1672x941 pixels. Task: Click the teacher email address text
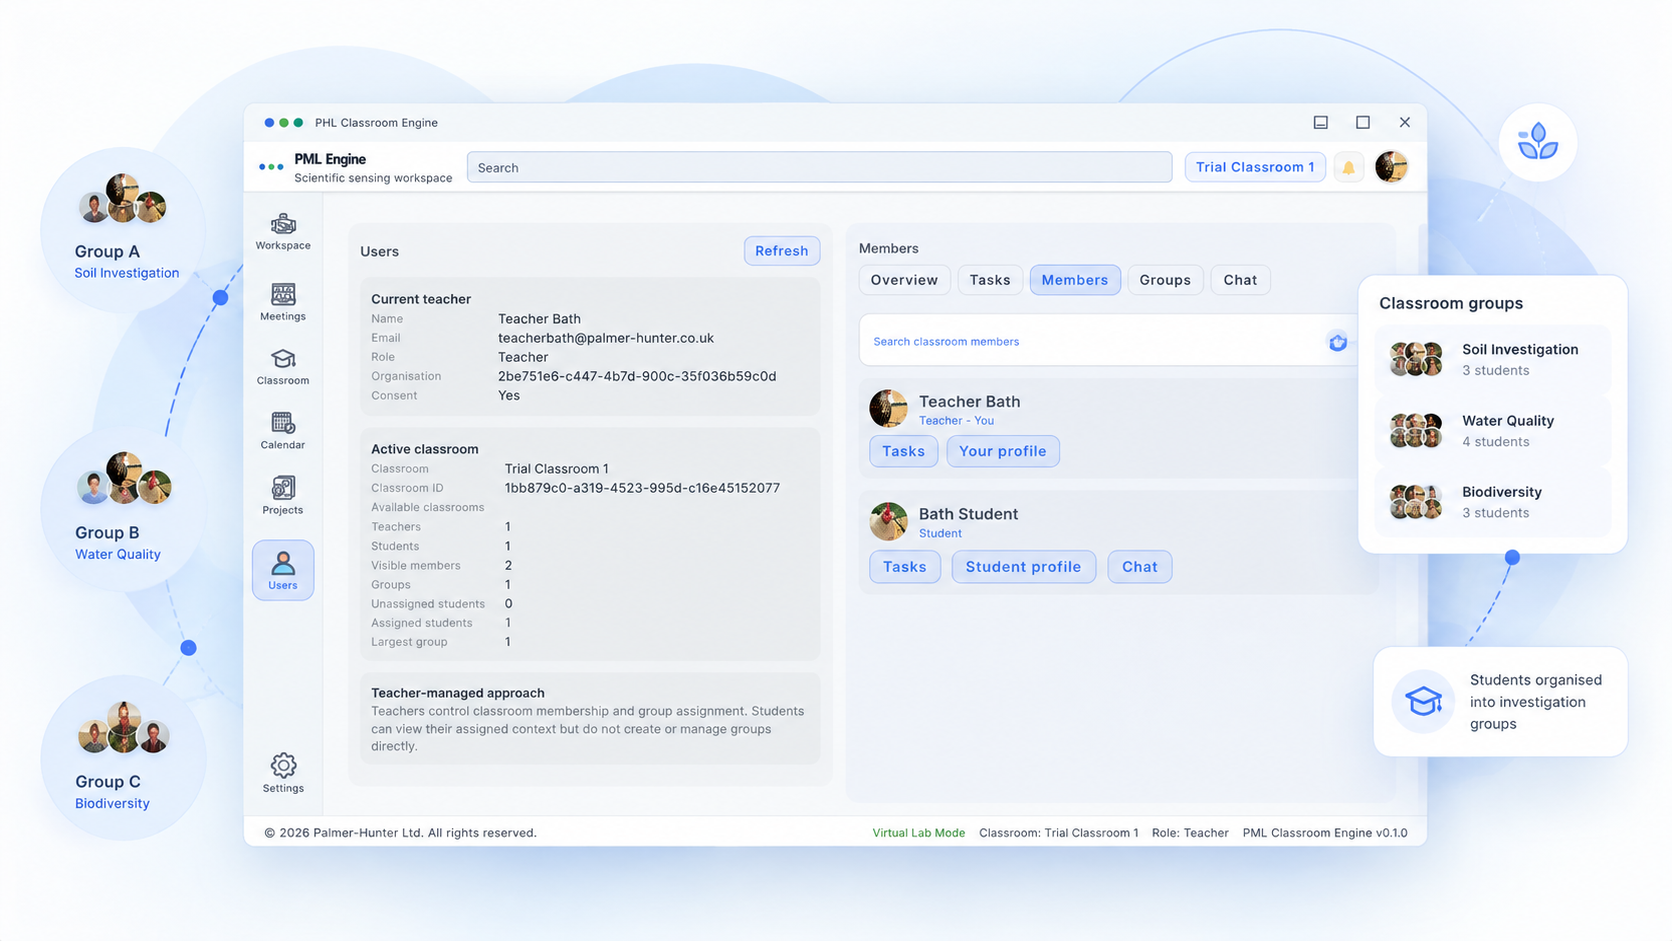click(606, 338)
